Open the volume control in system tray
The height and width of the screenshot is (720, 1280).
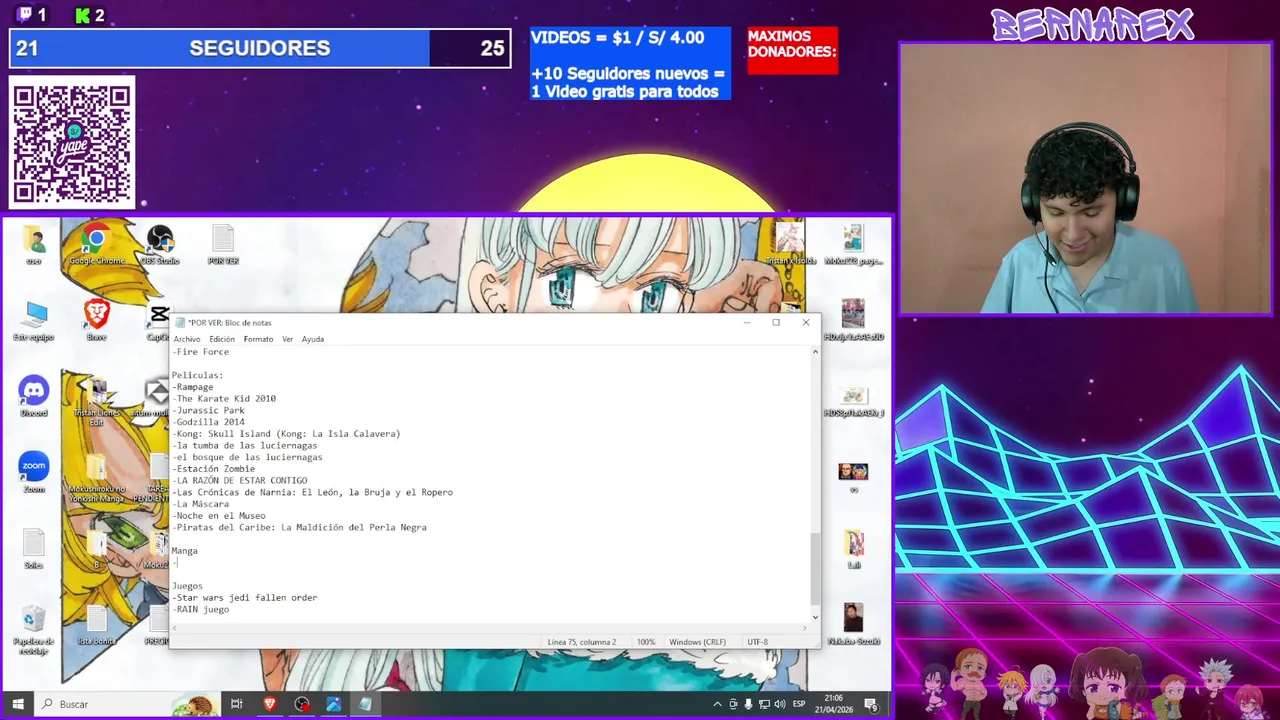tap(780, 704)
